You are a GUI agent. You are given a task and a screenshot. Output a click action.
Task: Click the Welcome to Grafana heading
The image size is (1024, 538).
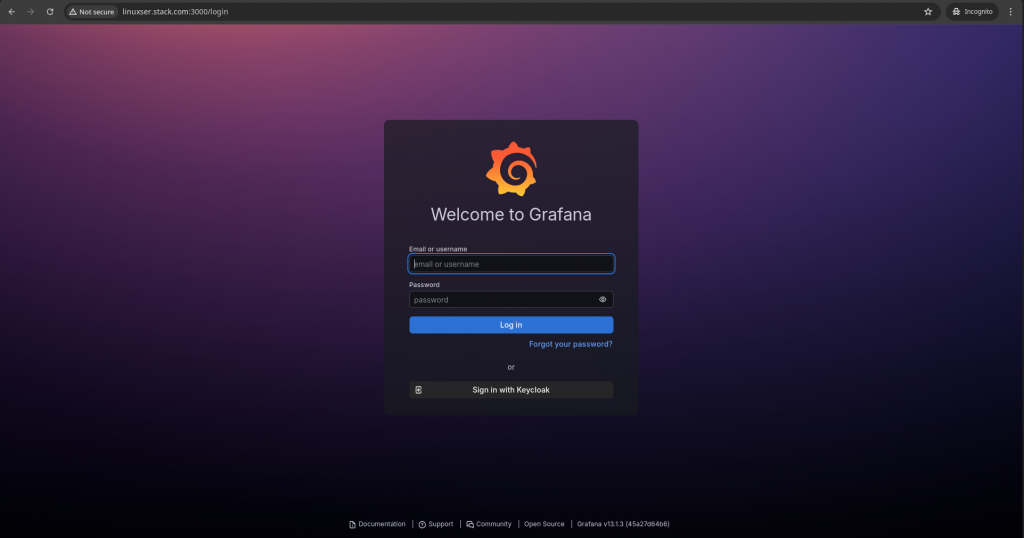511,215
